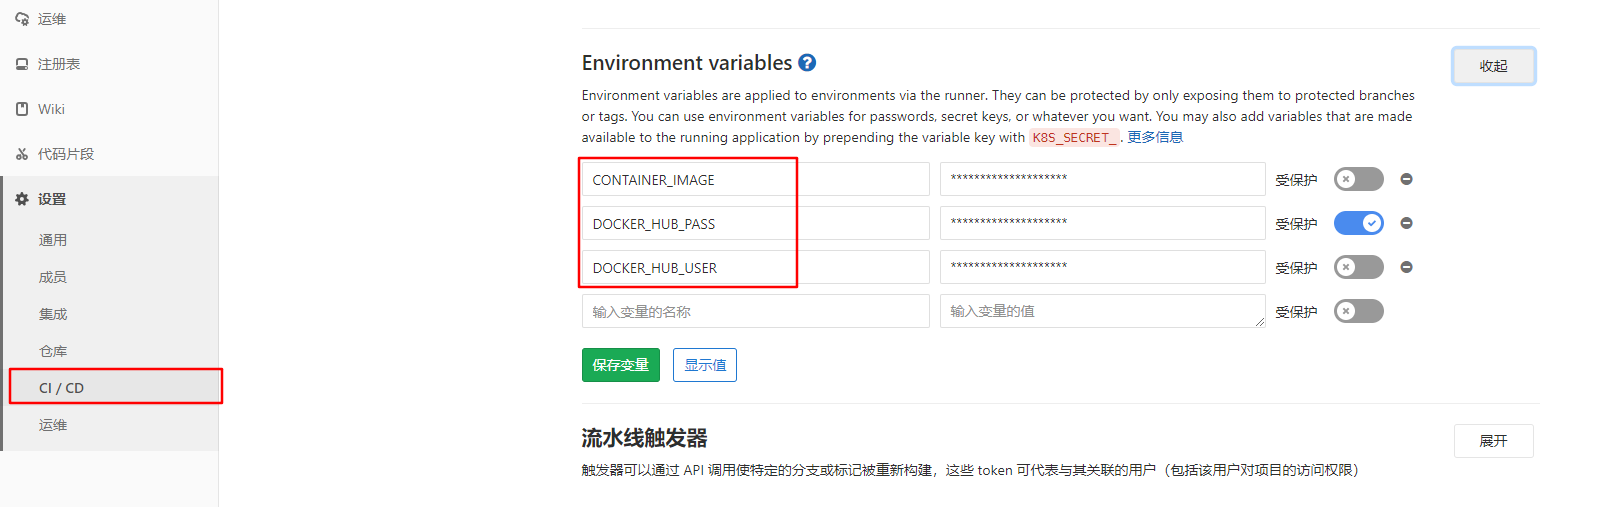The image size is (1597, 507).
Task: Collapse the Environment variables section with 收起
Action: pyautogui.click(x=1493, y=66)
